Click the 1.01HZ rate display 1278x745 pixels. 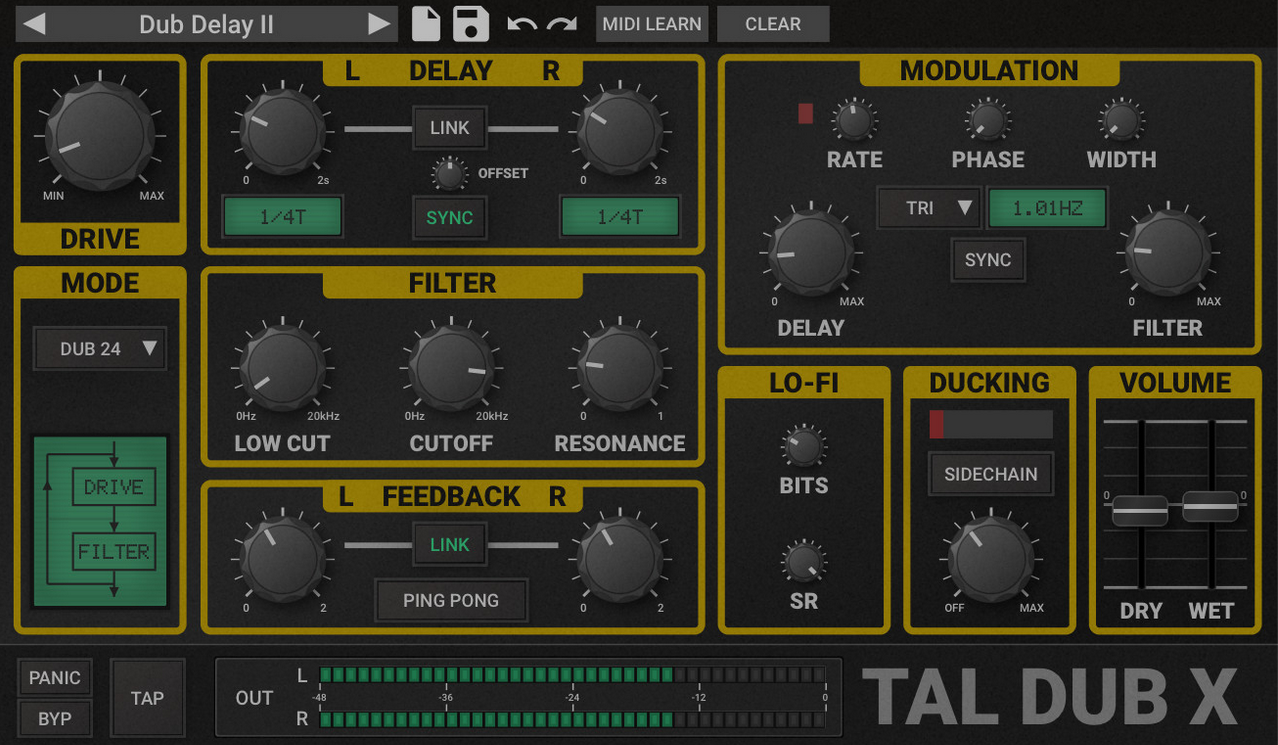(x=1048, y=208)
